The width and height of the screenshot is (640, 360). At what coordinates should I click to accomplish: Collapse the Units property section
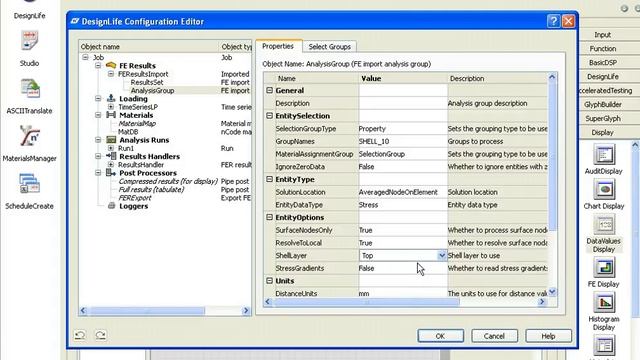click(x=269, y=281)
